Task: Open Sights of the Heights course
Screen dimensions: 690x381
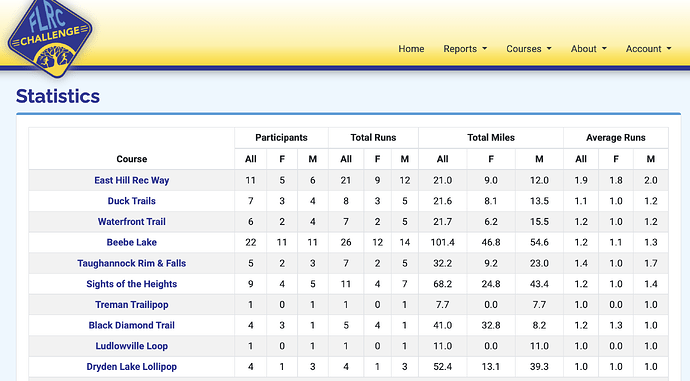Action: point(132,284)
